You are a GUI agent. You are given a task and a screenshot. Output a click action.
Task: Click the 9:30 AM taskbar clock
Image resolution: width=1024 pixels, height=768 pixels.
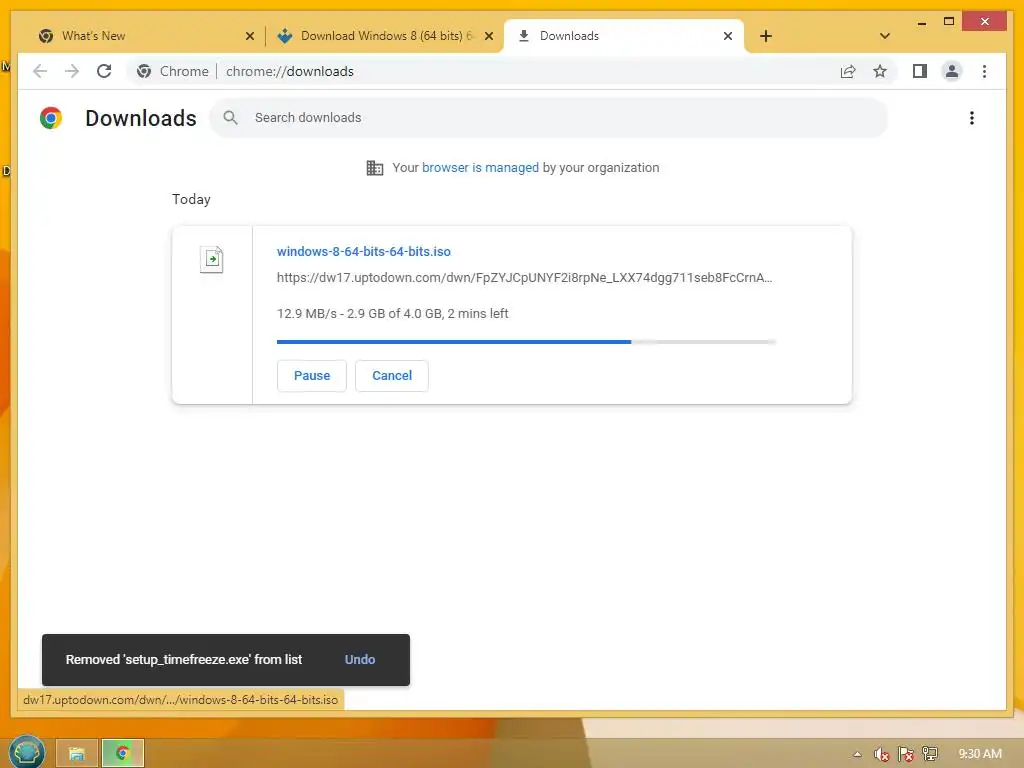pos(980,754)
